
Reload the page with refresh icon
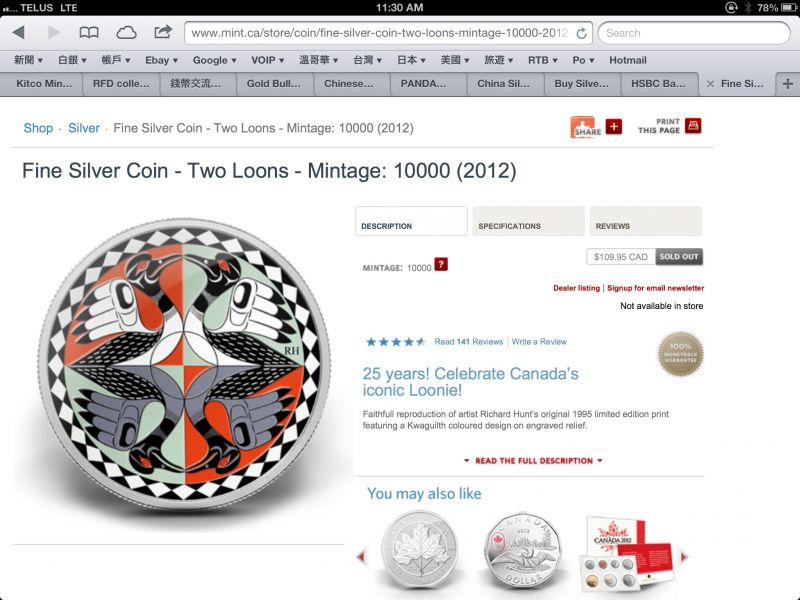[x=581, y=33]
